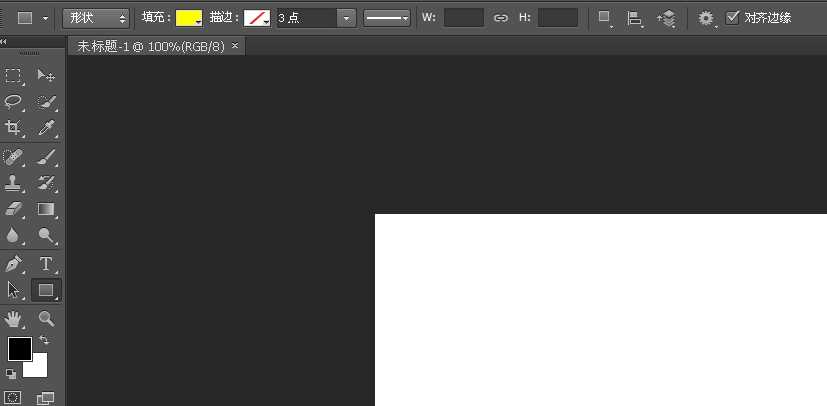Select the Rectangular Marquee tool
This screenshot has width=827, height=406.
coord(14,76)
